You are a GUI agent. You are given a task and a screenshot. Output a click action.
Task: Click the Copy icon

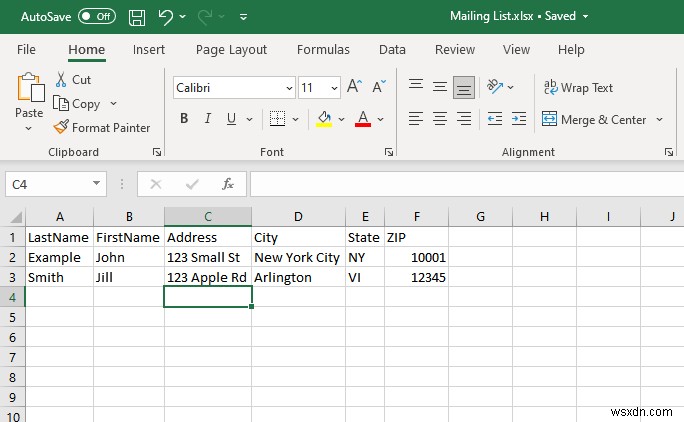point(61,103)
